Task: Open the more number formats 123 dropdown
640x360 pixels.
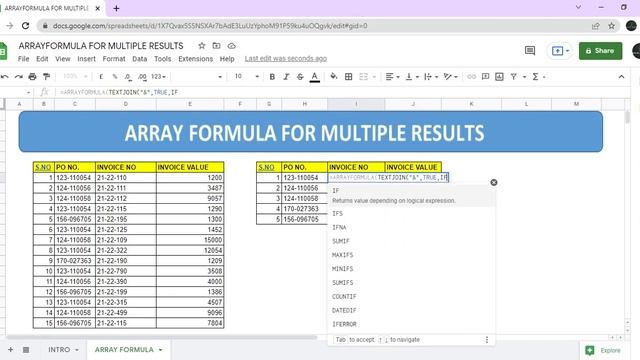Action: pyautogui.click(x=158, y=77)
